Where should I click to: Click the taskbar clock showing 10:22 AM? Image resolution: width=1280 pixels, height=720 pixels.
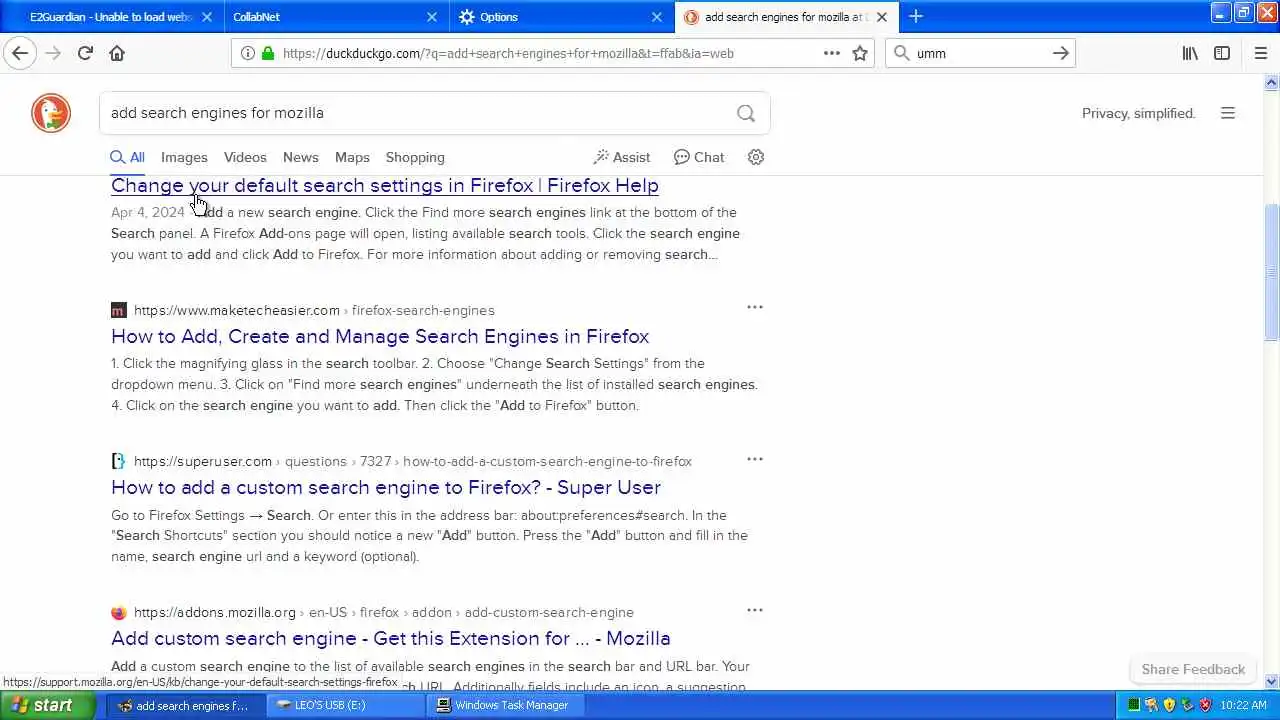(1245, 705)
